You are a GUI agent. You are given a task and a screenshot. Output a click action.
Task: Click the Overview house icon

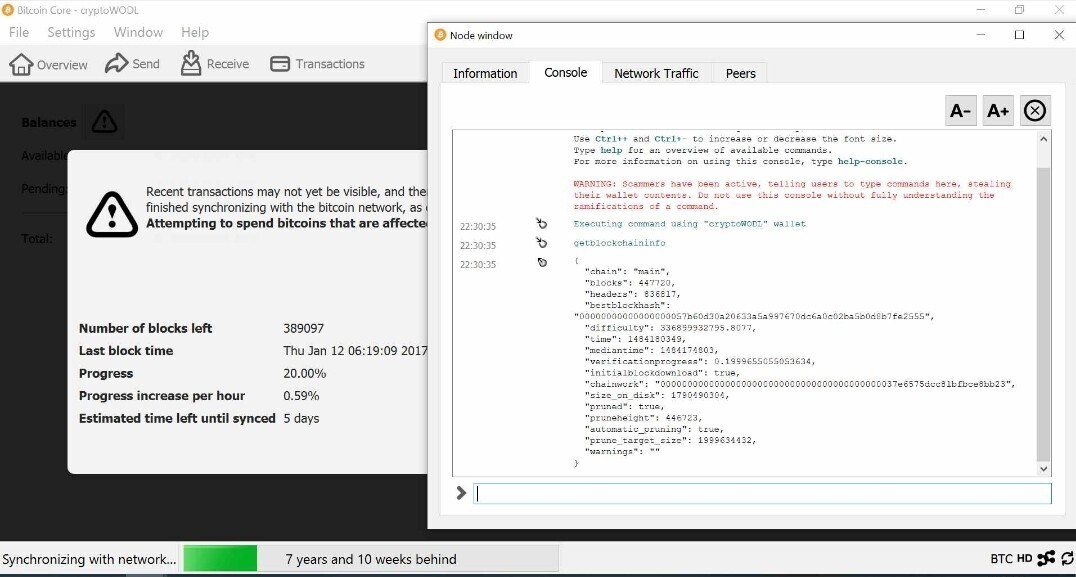click(21, 64)
